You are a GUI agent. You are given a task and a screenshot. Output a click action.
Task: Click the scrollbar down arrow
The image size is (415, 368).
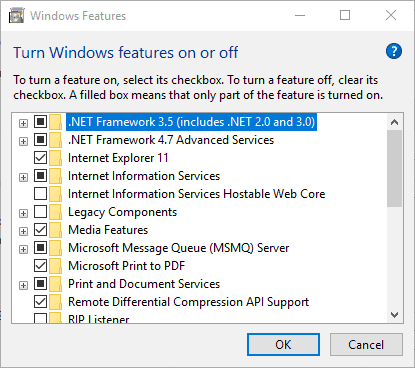click(x=395, y=315)
